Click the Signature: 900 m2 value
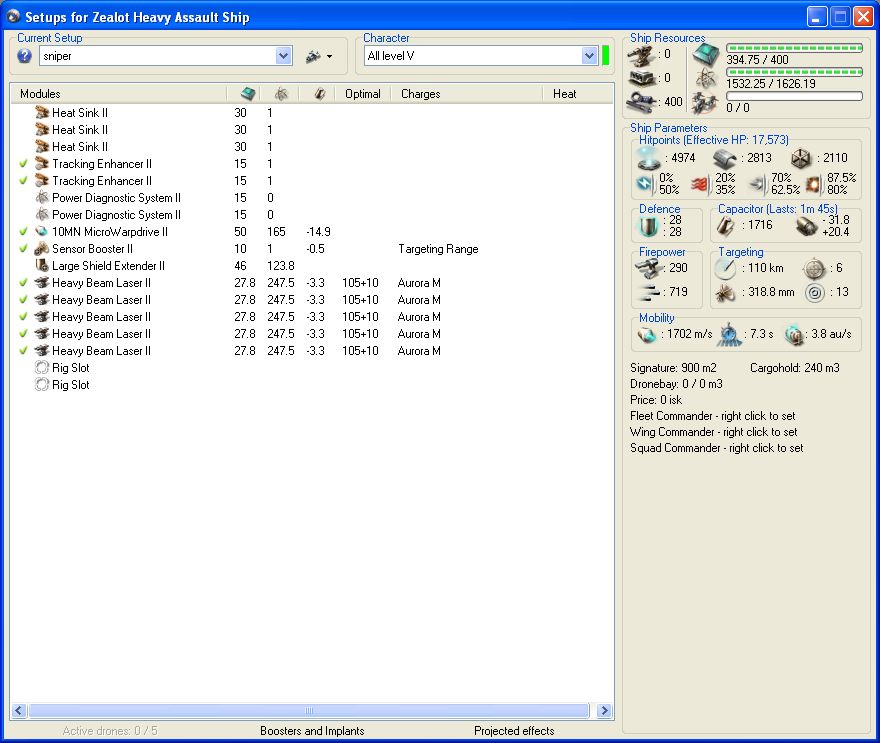The height and width of the screenshot is (743, 880). tap(673, 368)
